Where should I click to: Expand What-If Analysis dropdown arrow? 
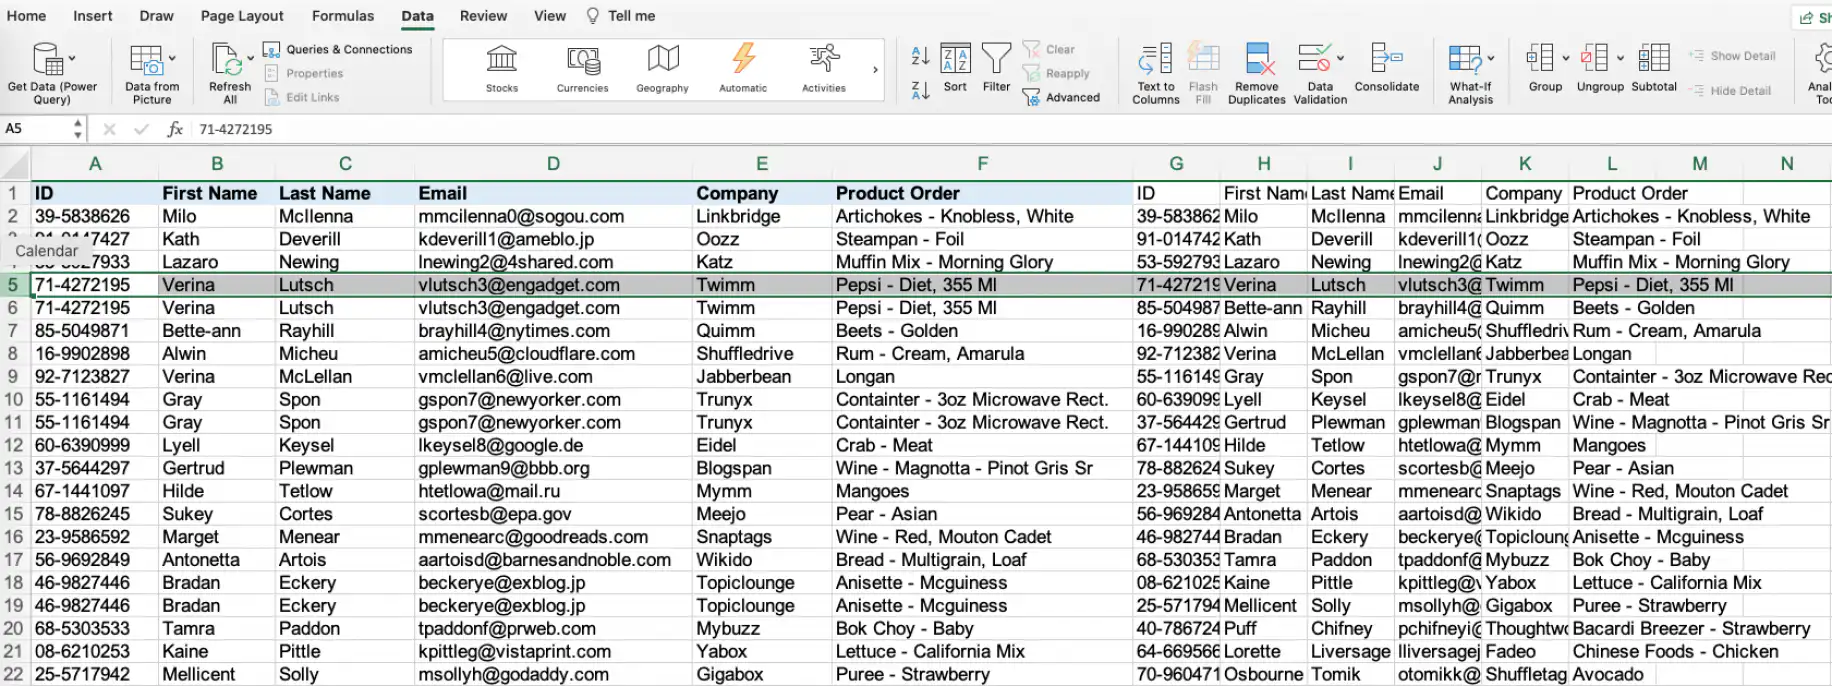click(x=1490, y=58)
